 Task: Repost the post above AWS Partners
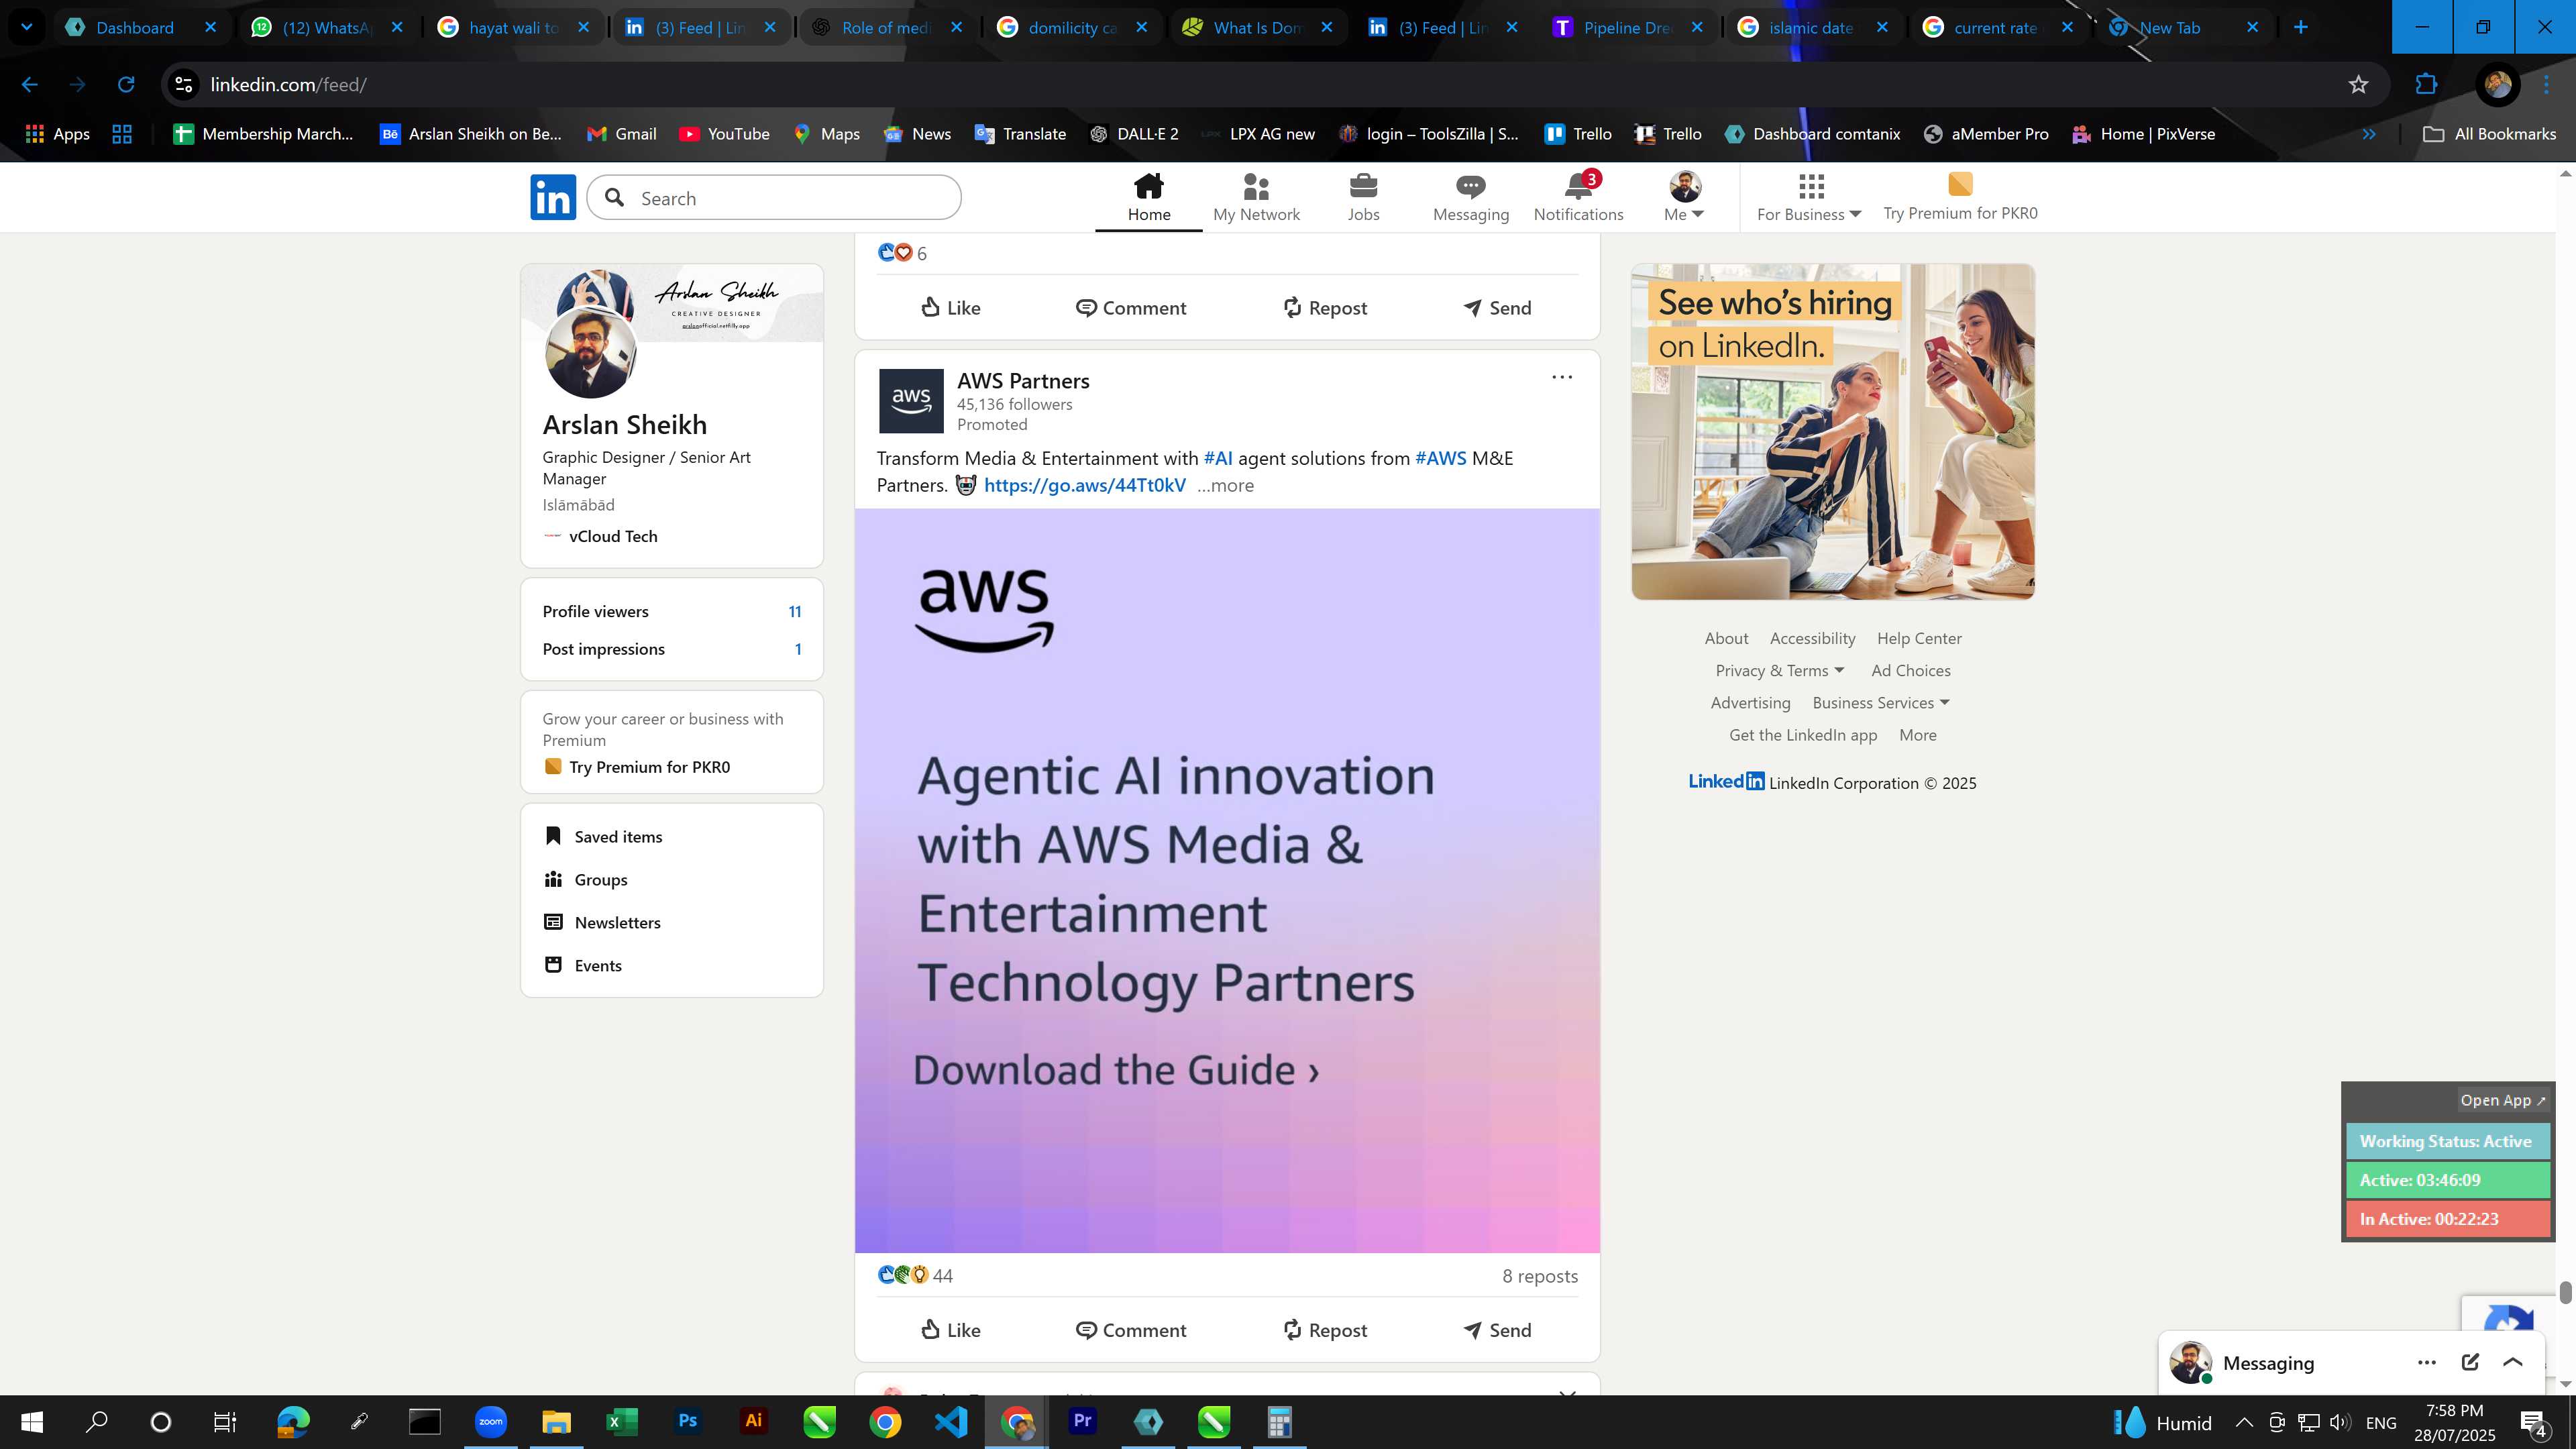point(1325,308)
